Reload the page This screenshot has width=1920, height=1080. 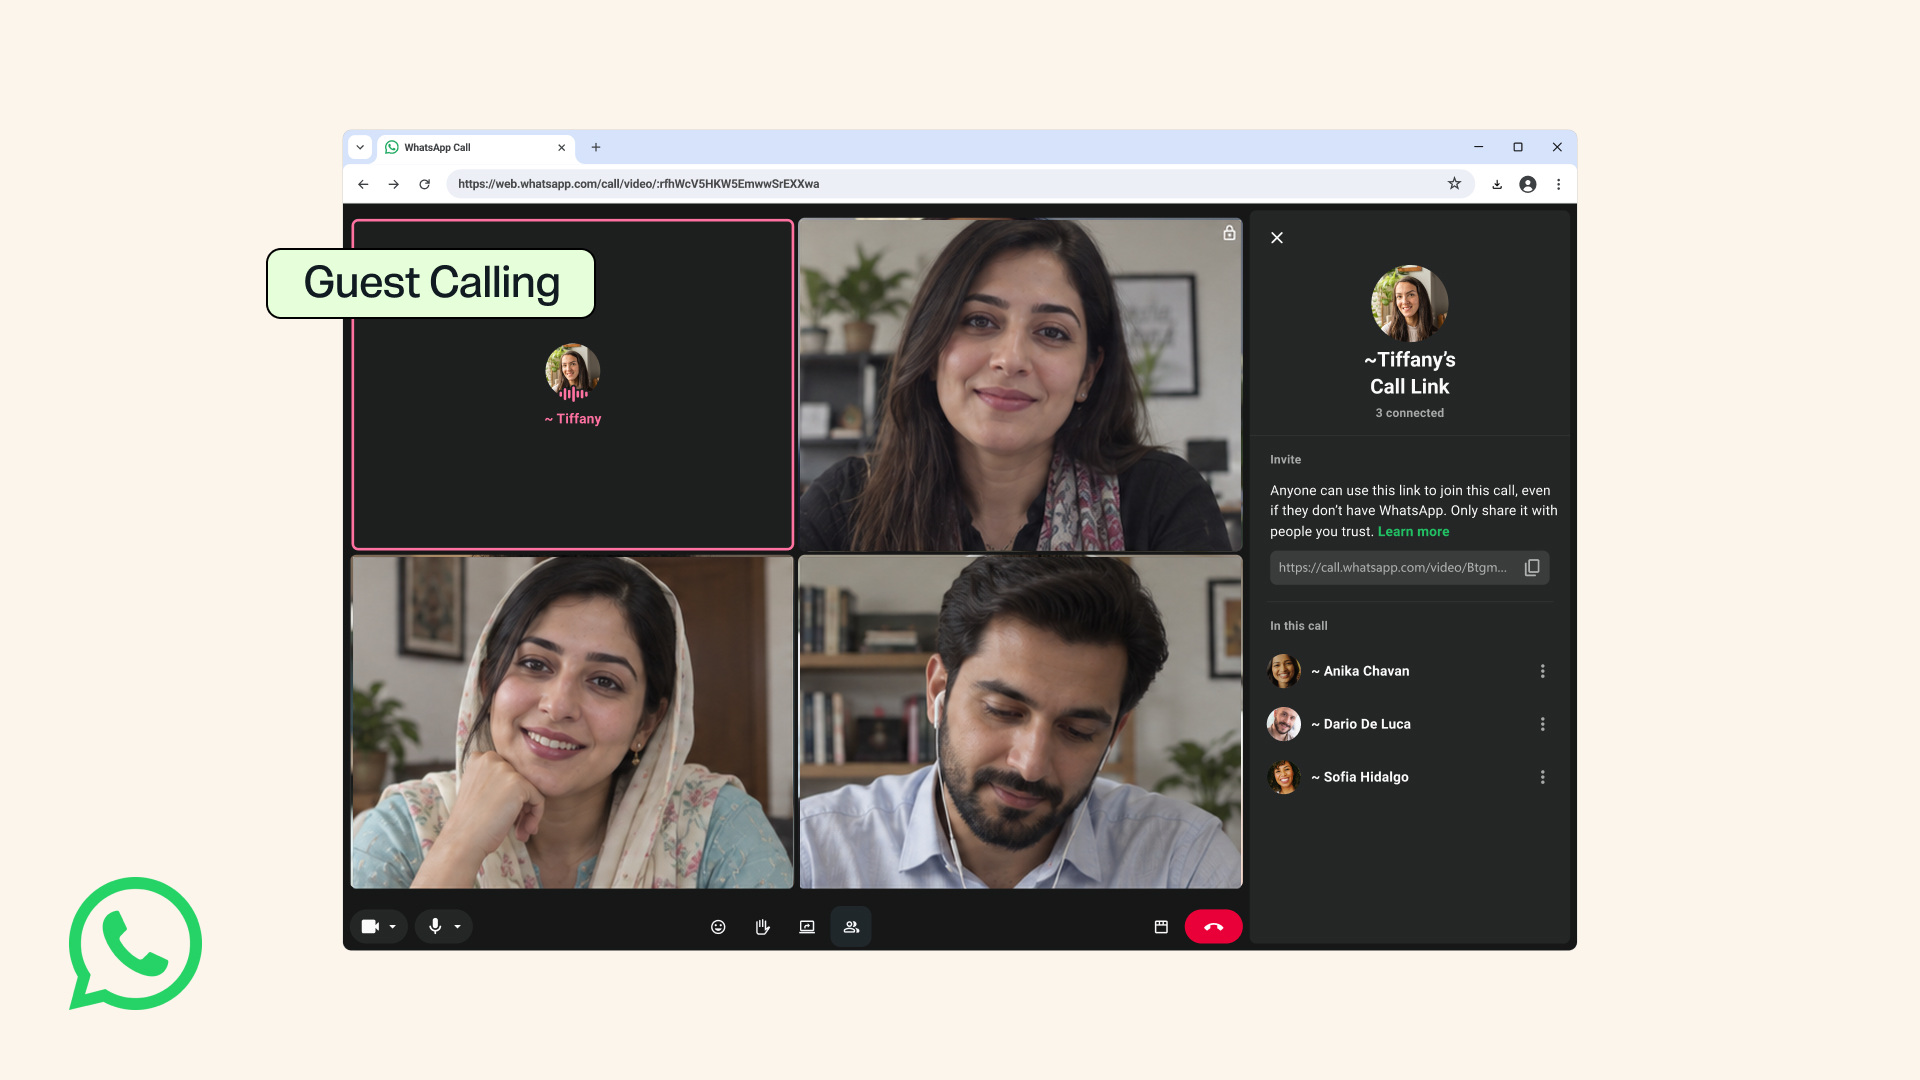pos(424,184)
